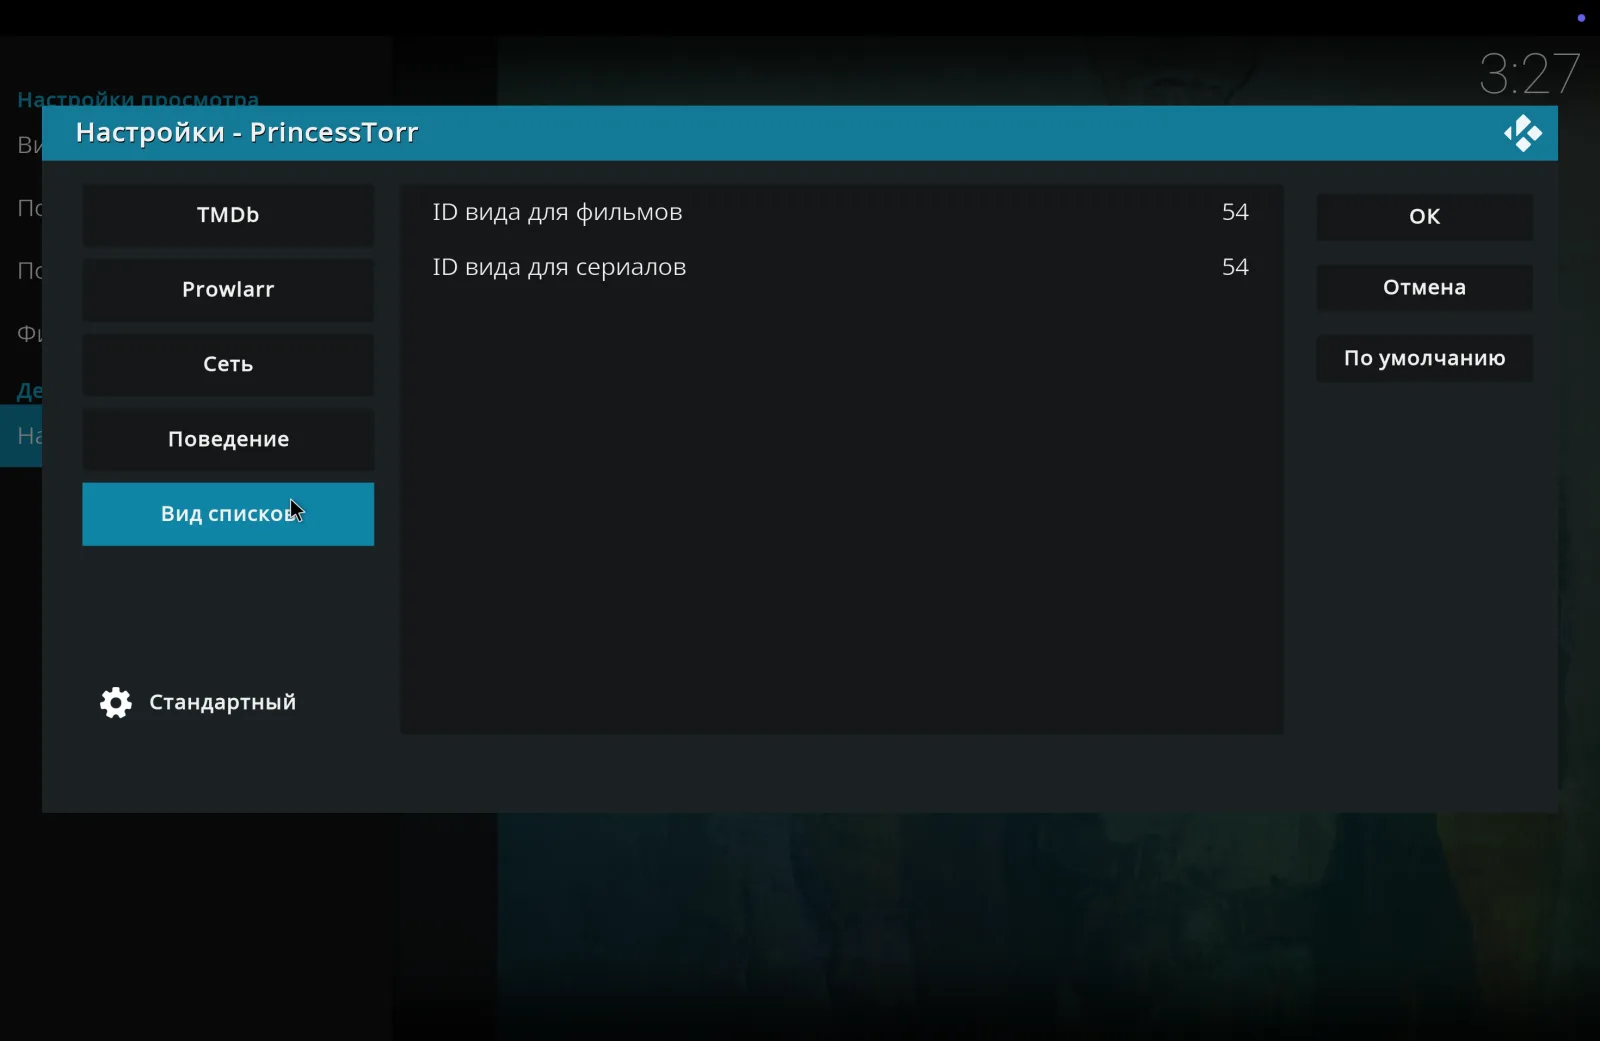Select the Сеть settings category
The image size is (1600, 1041).
click(228, 365)
